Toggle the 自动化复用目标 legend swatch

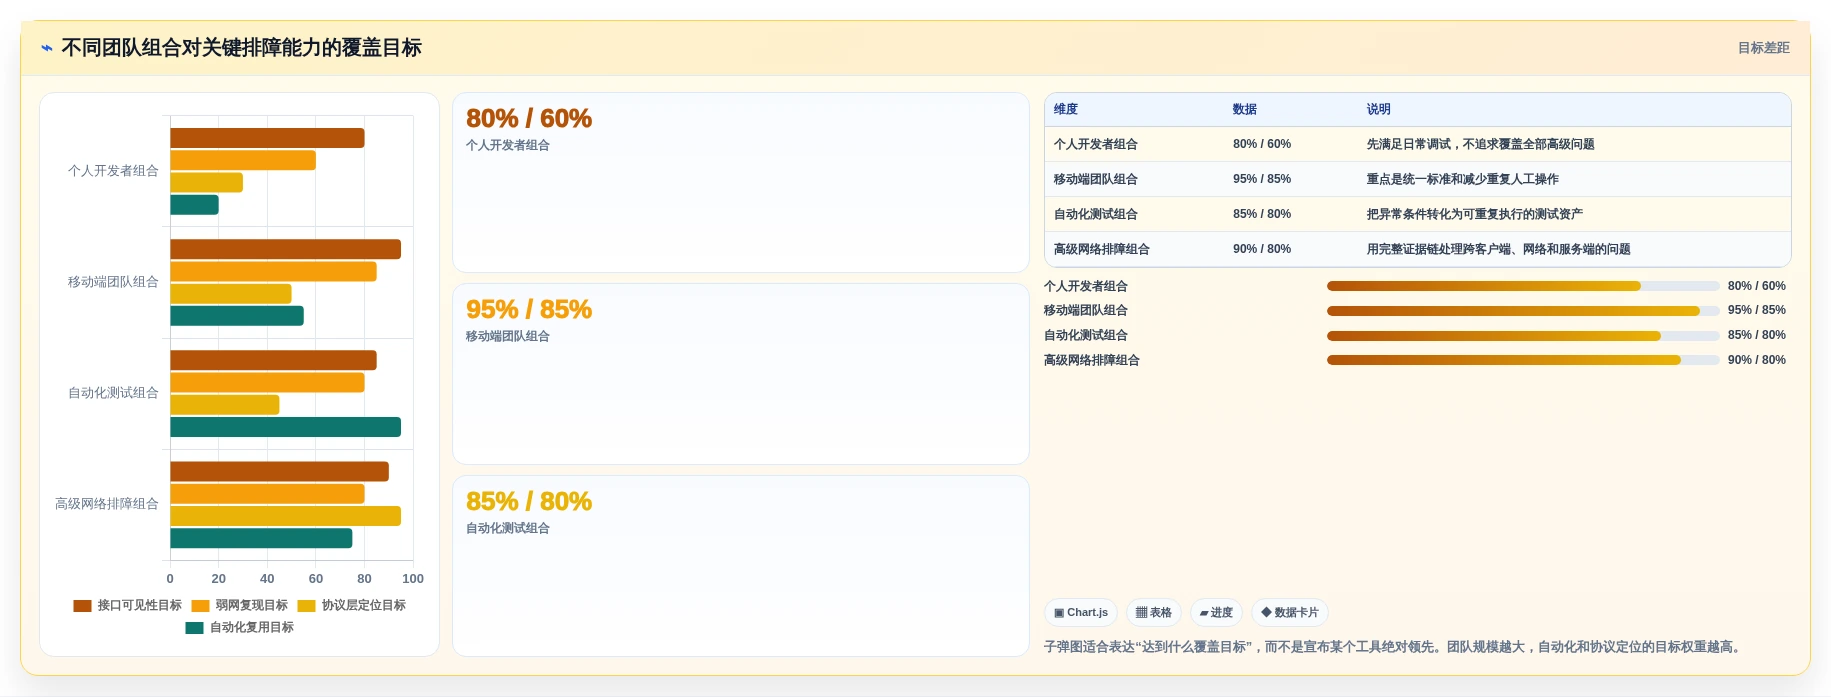pos(194,627)
